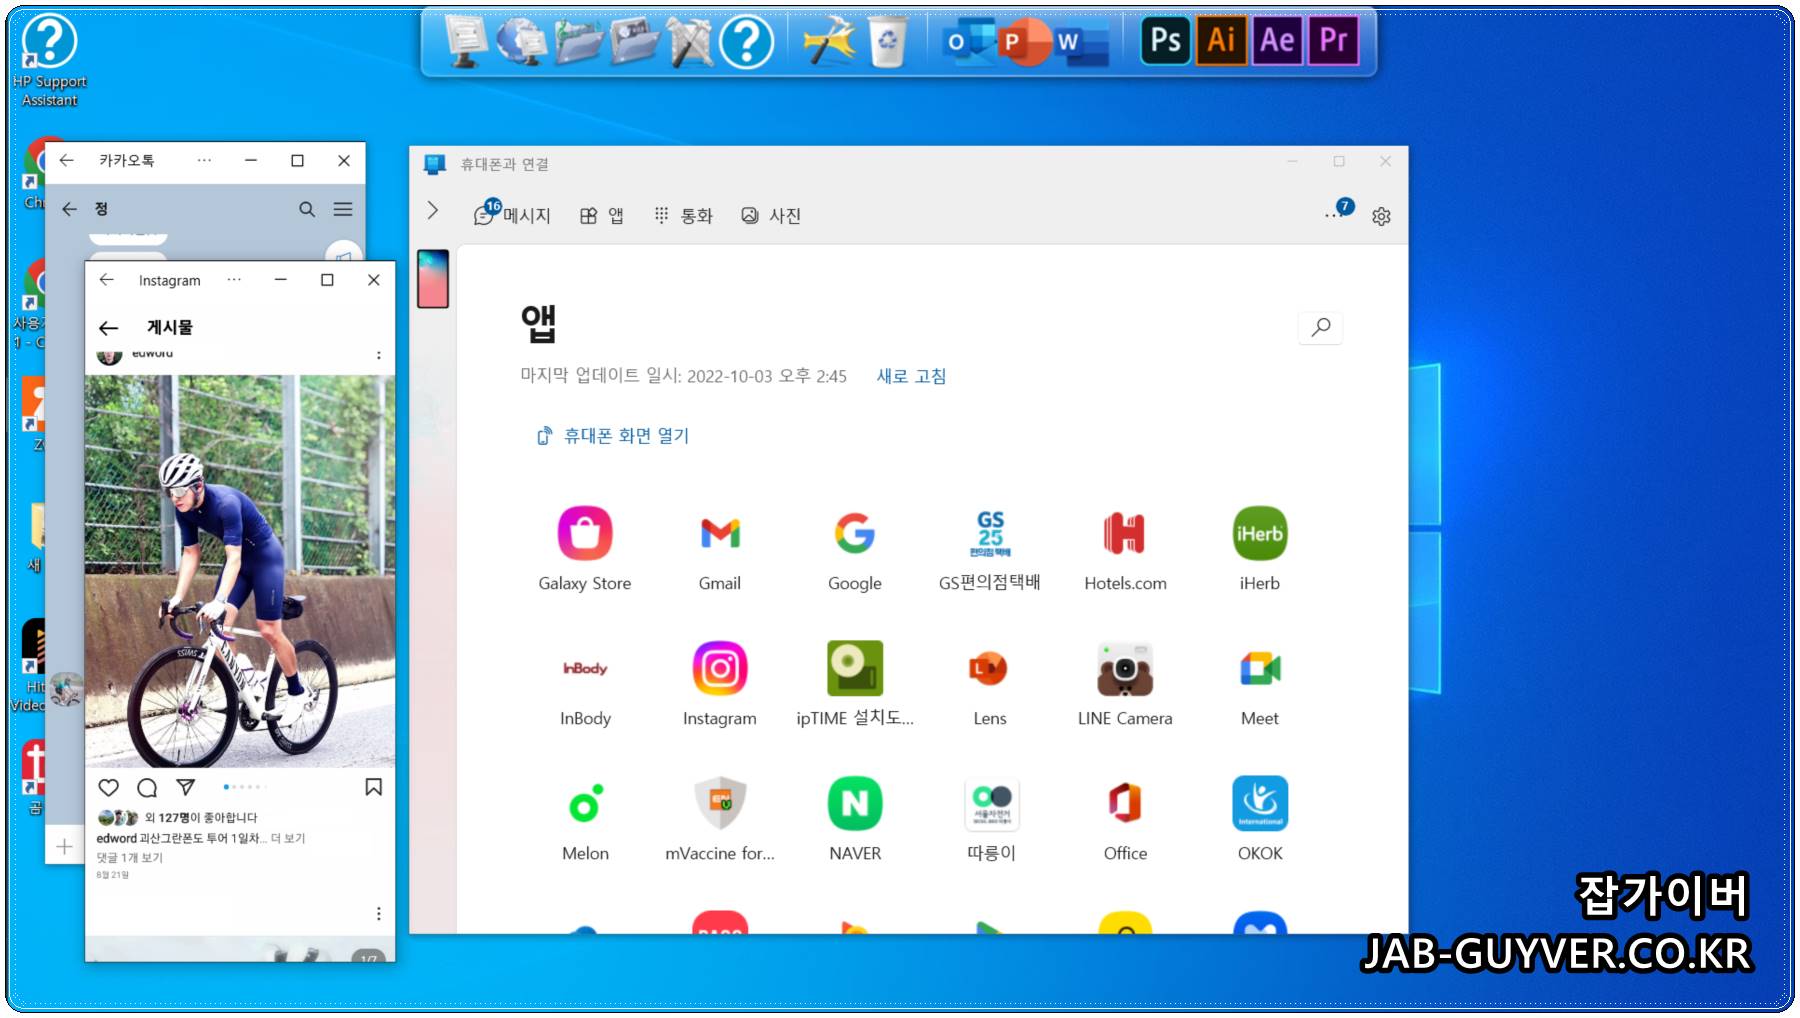Screen dimensions: 1800x1018
Task: Open comments on the Instagram post
Action: click(147, 788)
